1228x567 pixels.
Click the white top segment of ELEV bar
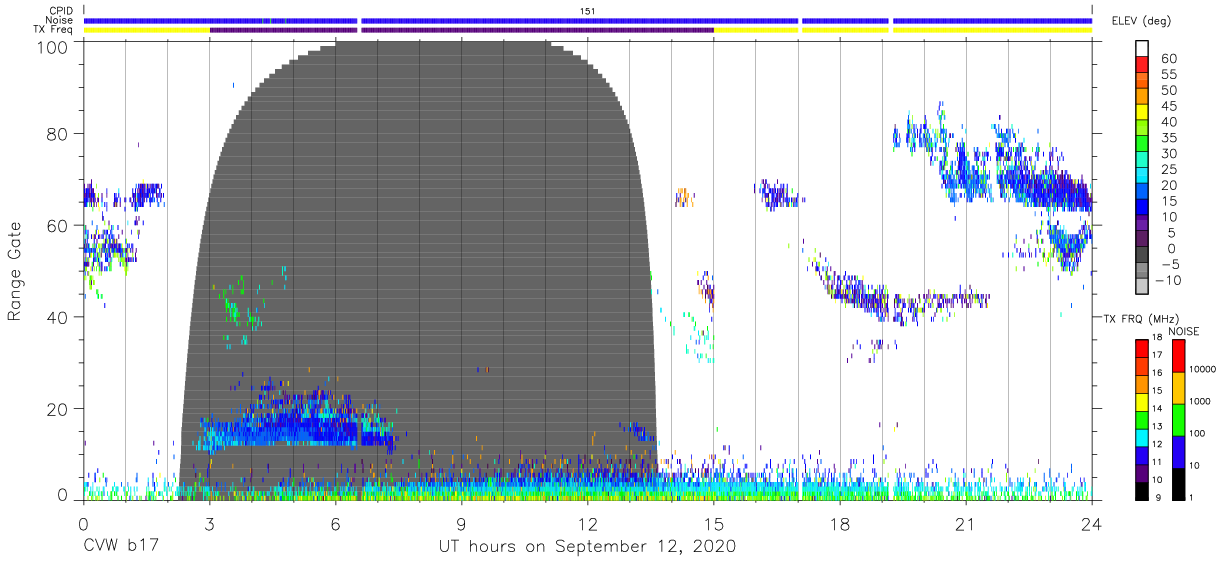coord(1142,49)
